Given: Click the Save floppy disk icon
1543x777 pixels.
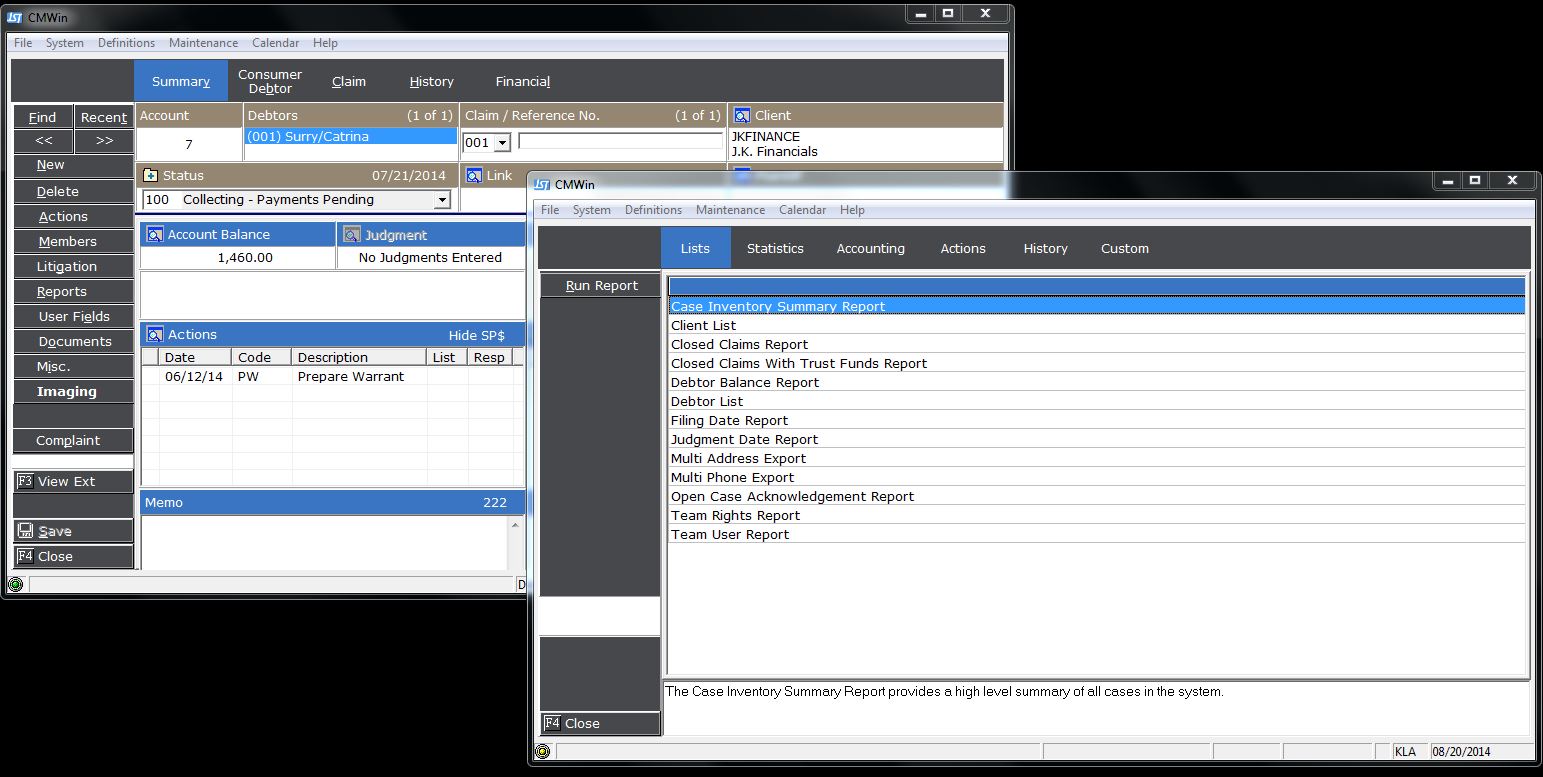Looking at the screenshot, I should coord(26,531).
